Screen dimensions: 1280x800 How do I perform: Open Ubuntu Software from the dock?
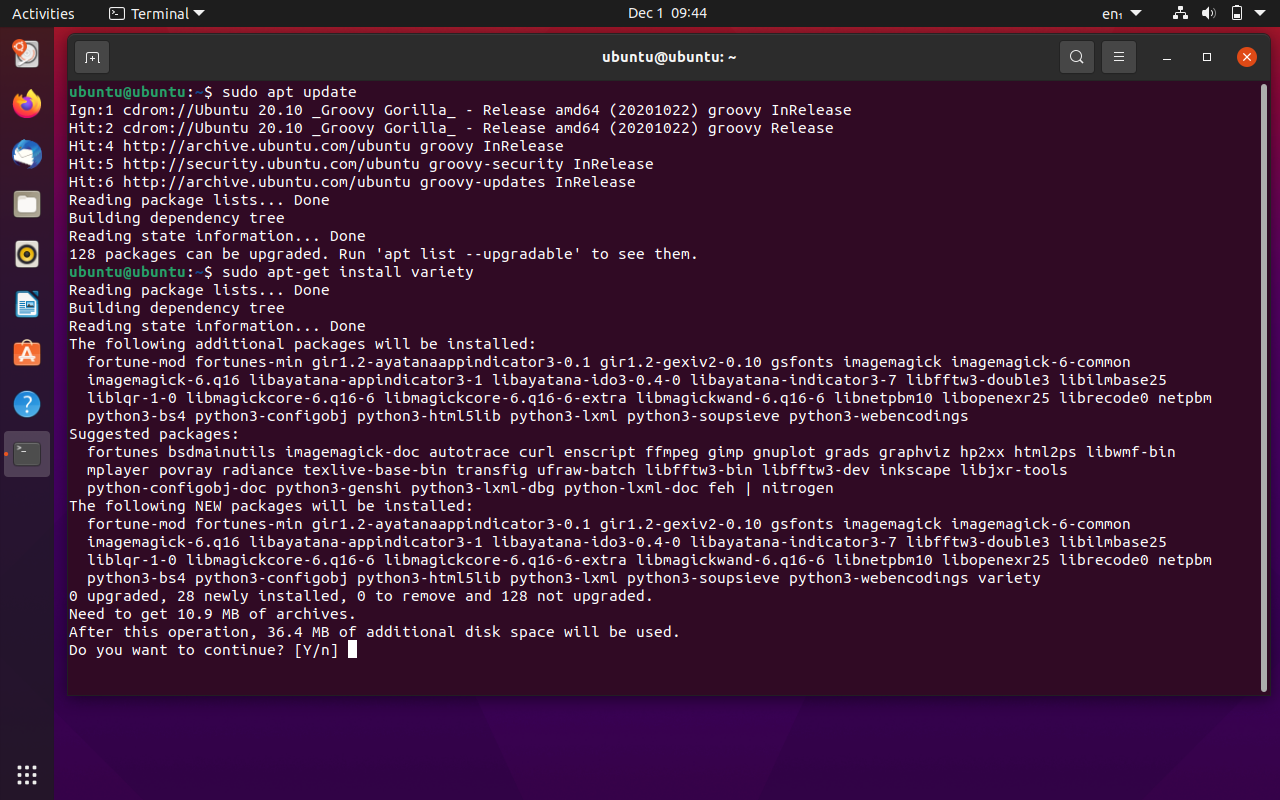point(27,354)
